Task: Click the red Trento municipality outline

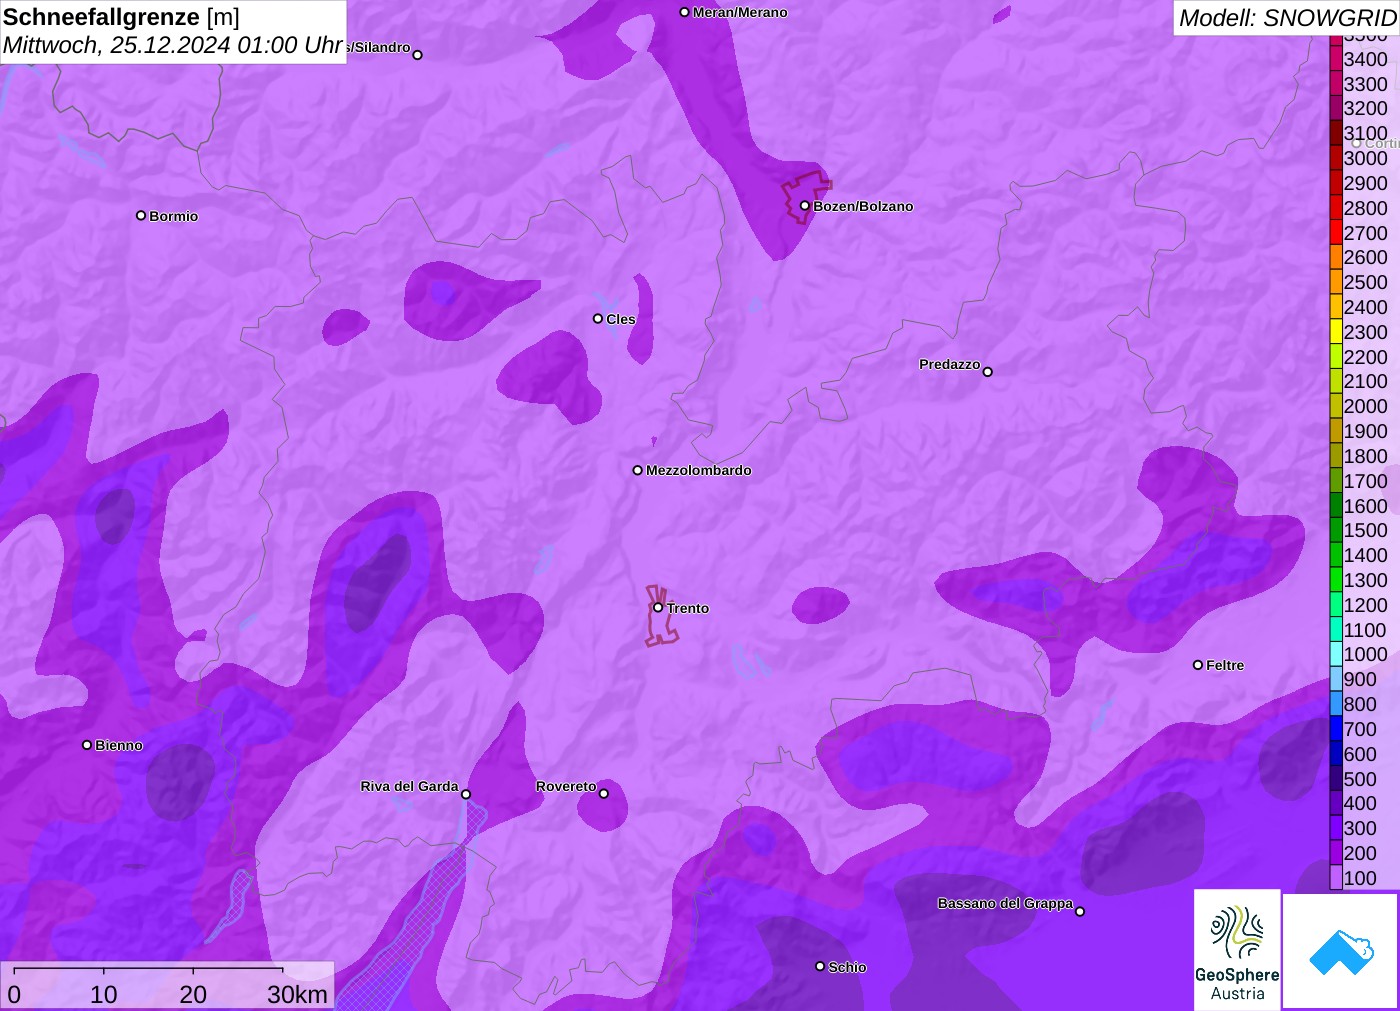Action: pyautogui.click(x=660, y=616)
